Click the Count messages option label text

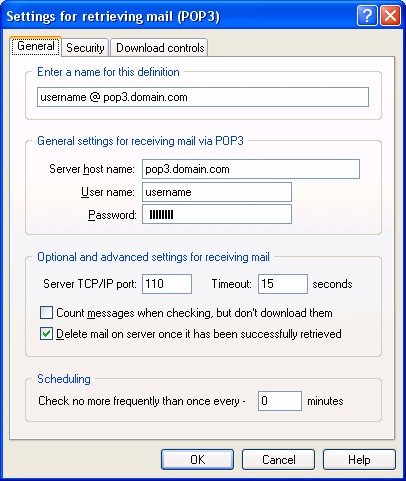[194, 313]
